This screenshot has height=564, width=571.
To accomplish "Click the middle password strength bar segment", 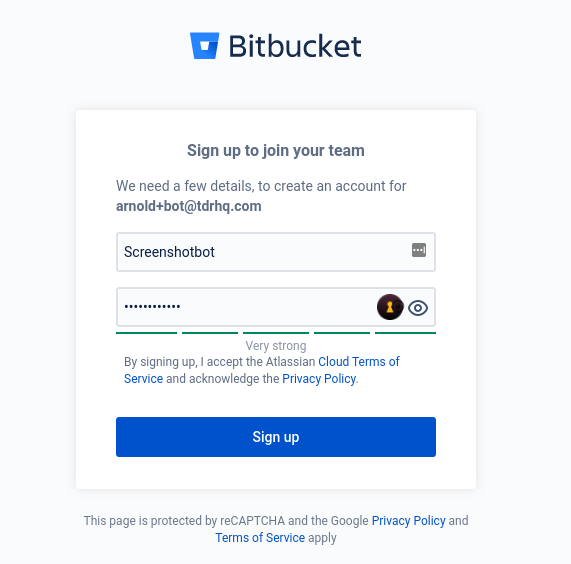I will [276, 333].
